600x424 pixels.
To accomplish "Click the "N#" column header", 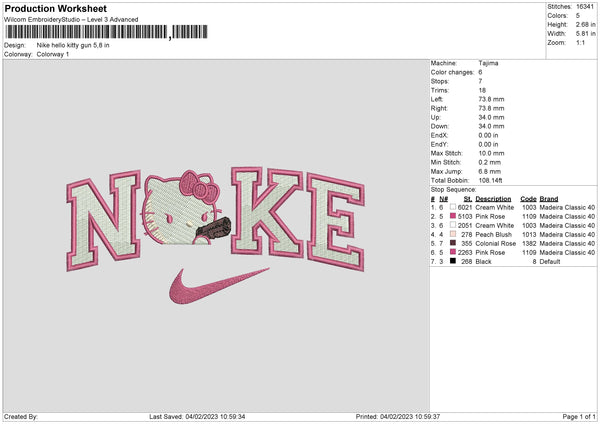I will (443, 199).
